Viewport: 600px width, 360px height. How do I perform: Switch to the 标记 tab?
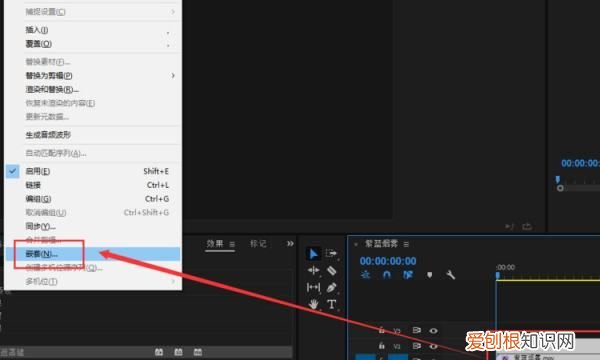tap(258, 244)
